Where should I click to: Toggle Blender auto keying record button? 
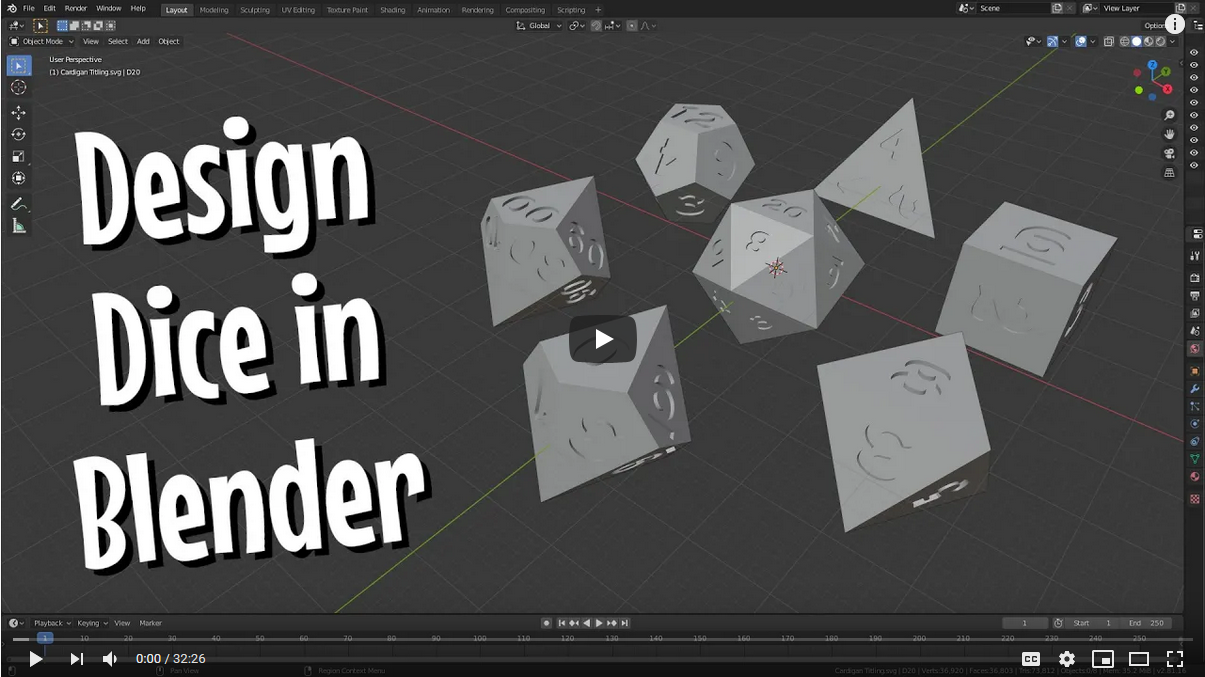click(x=546, y=623)
